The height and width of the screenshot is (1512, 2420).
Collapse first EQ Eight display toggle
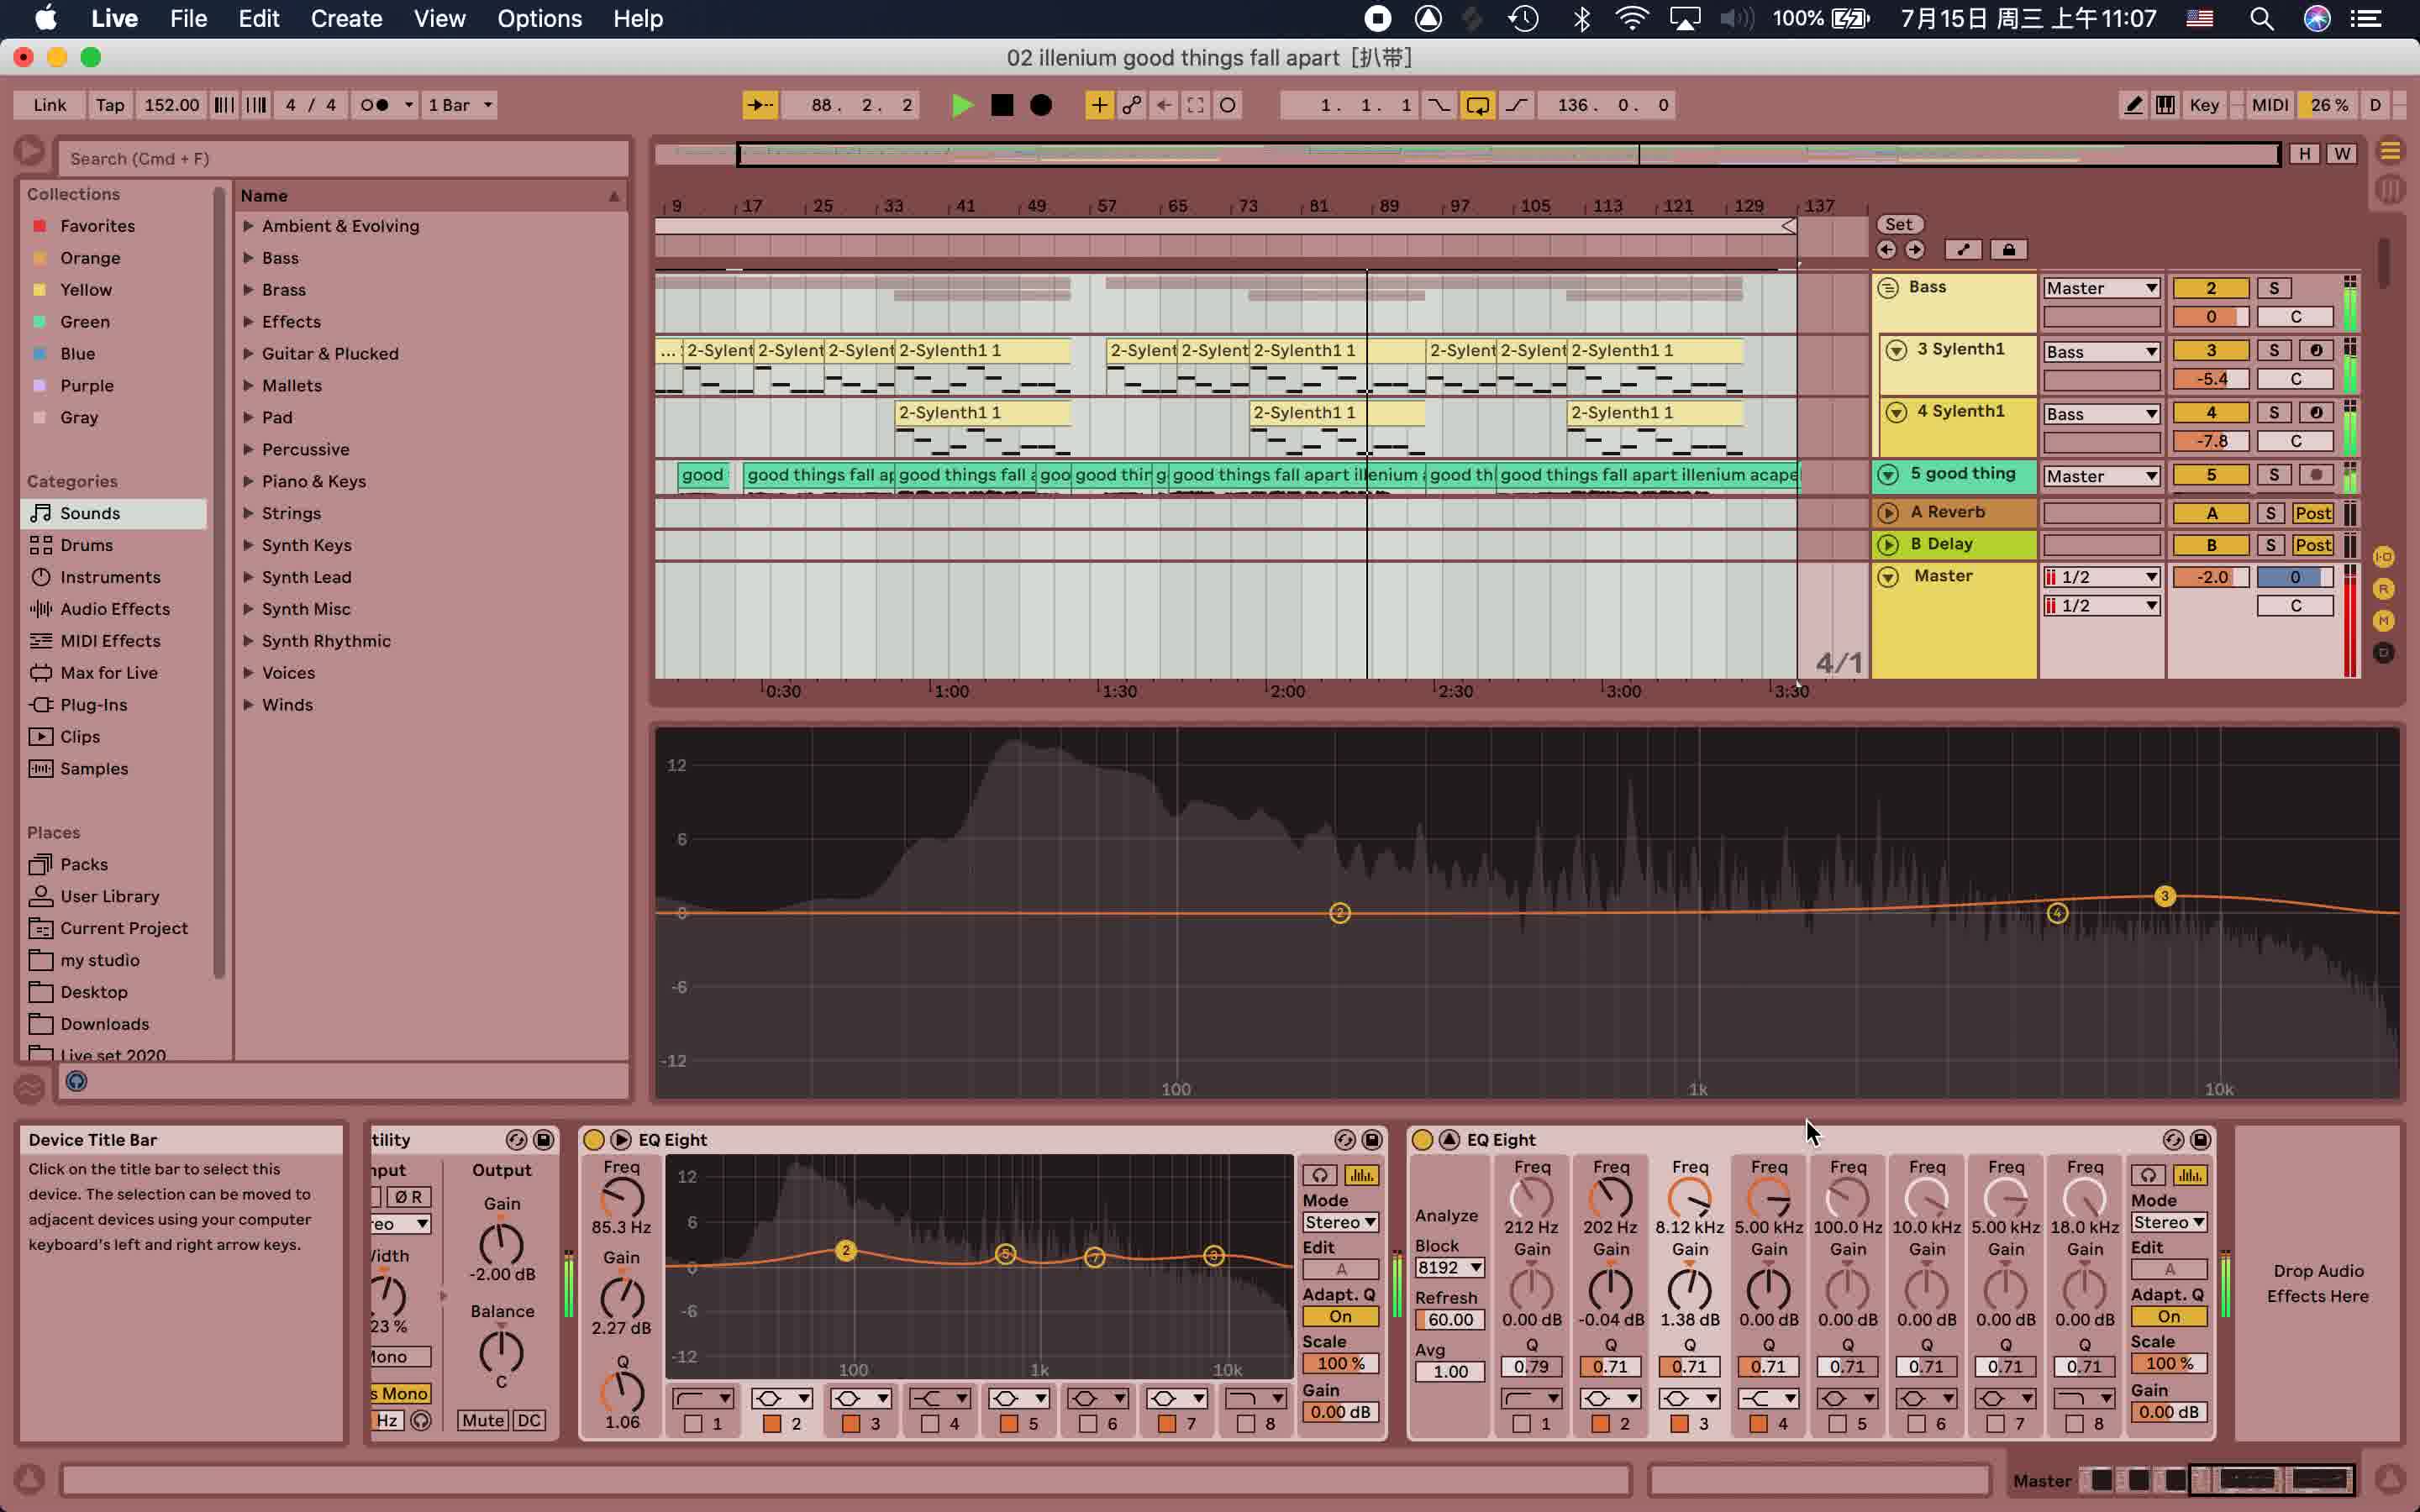click(620, 1140)
